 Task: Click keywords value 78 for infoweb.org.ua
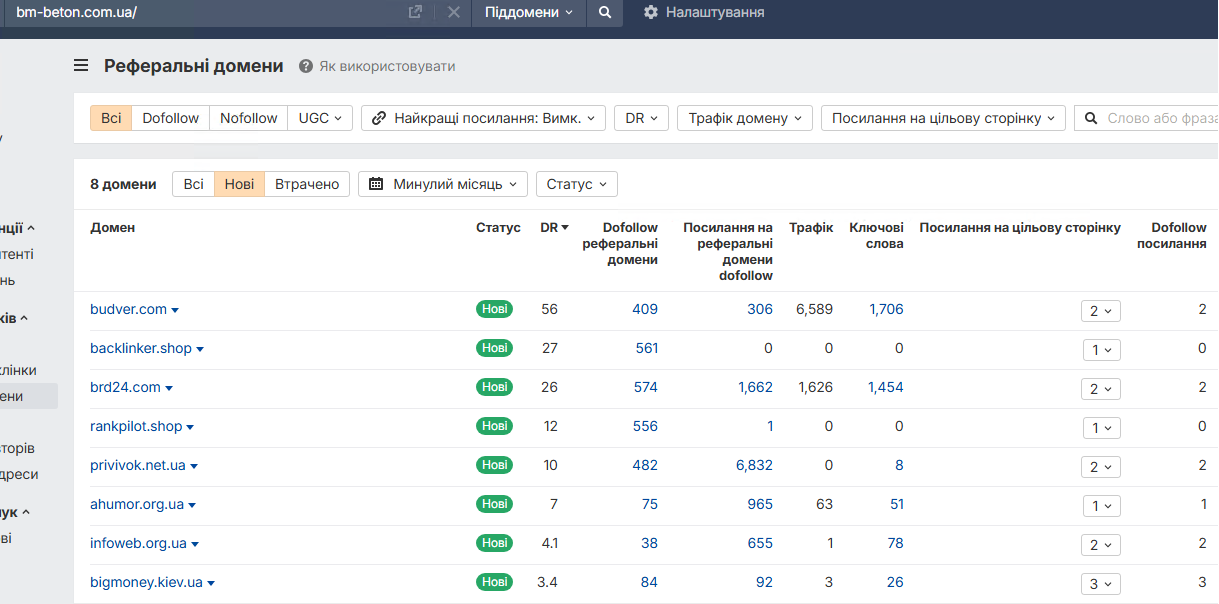895,543
